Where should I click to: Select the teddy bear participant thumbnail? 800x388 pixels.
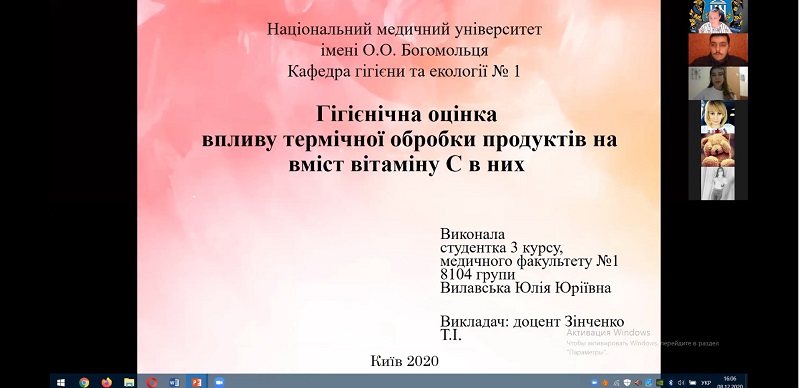click(x=718, y=150)
